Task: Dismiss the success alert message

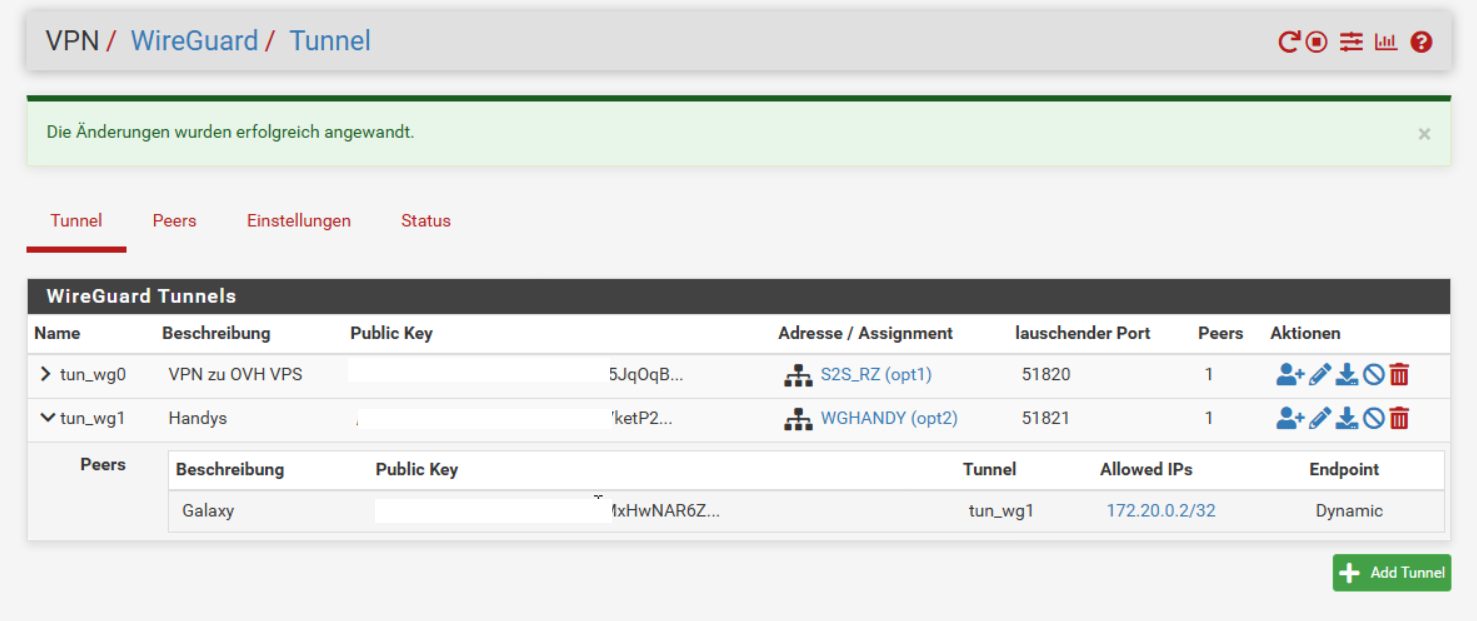Action: pyautogui.click(x=1424, y=134)
